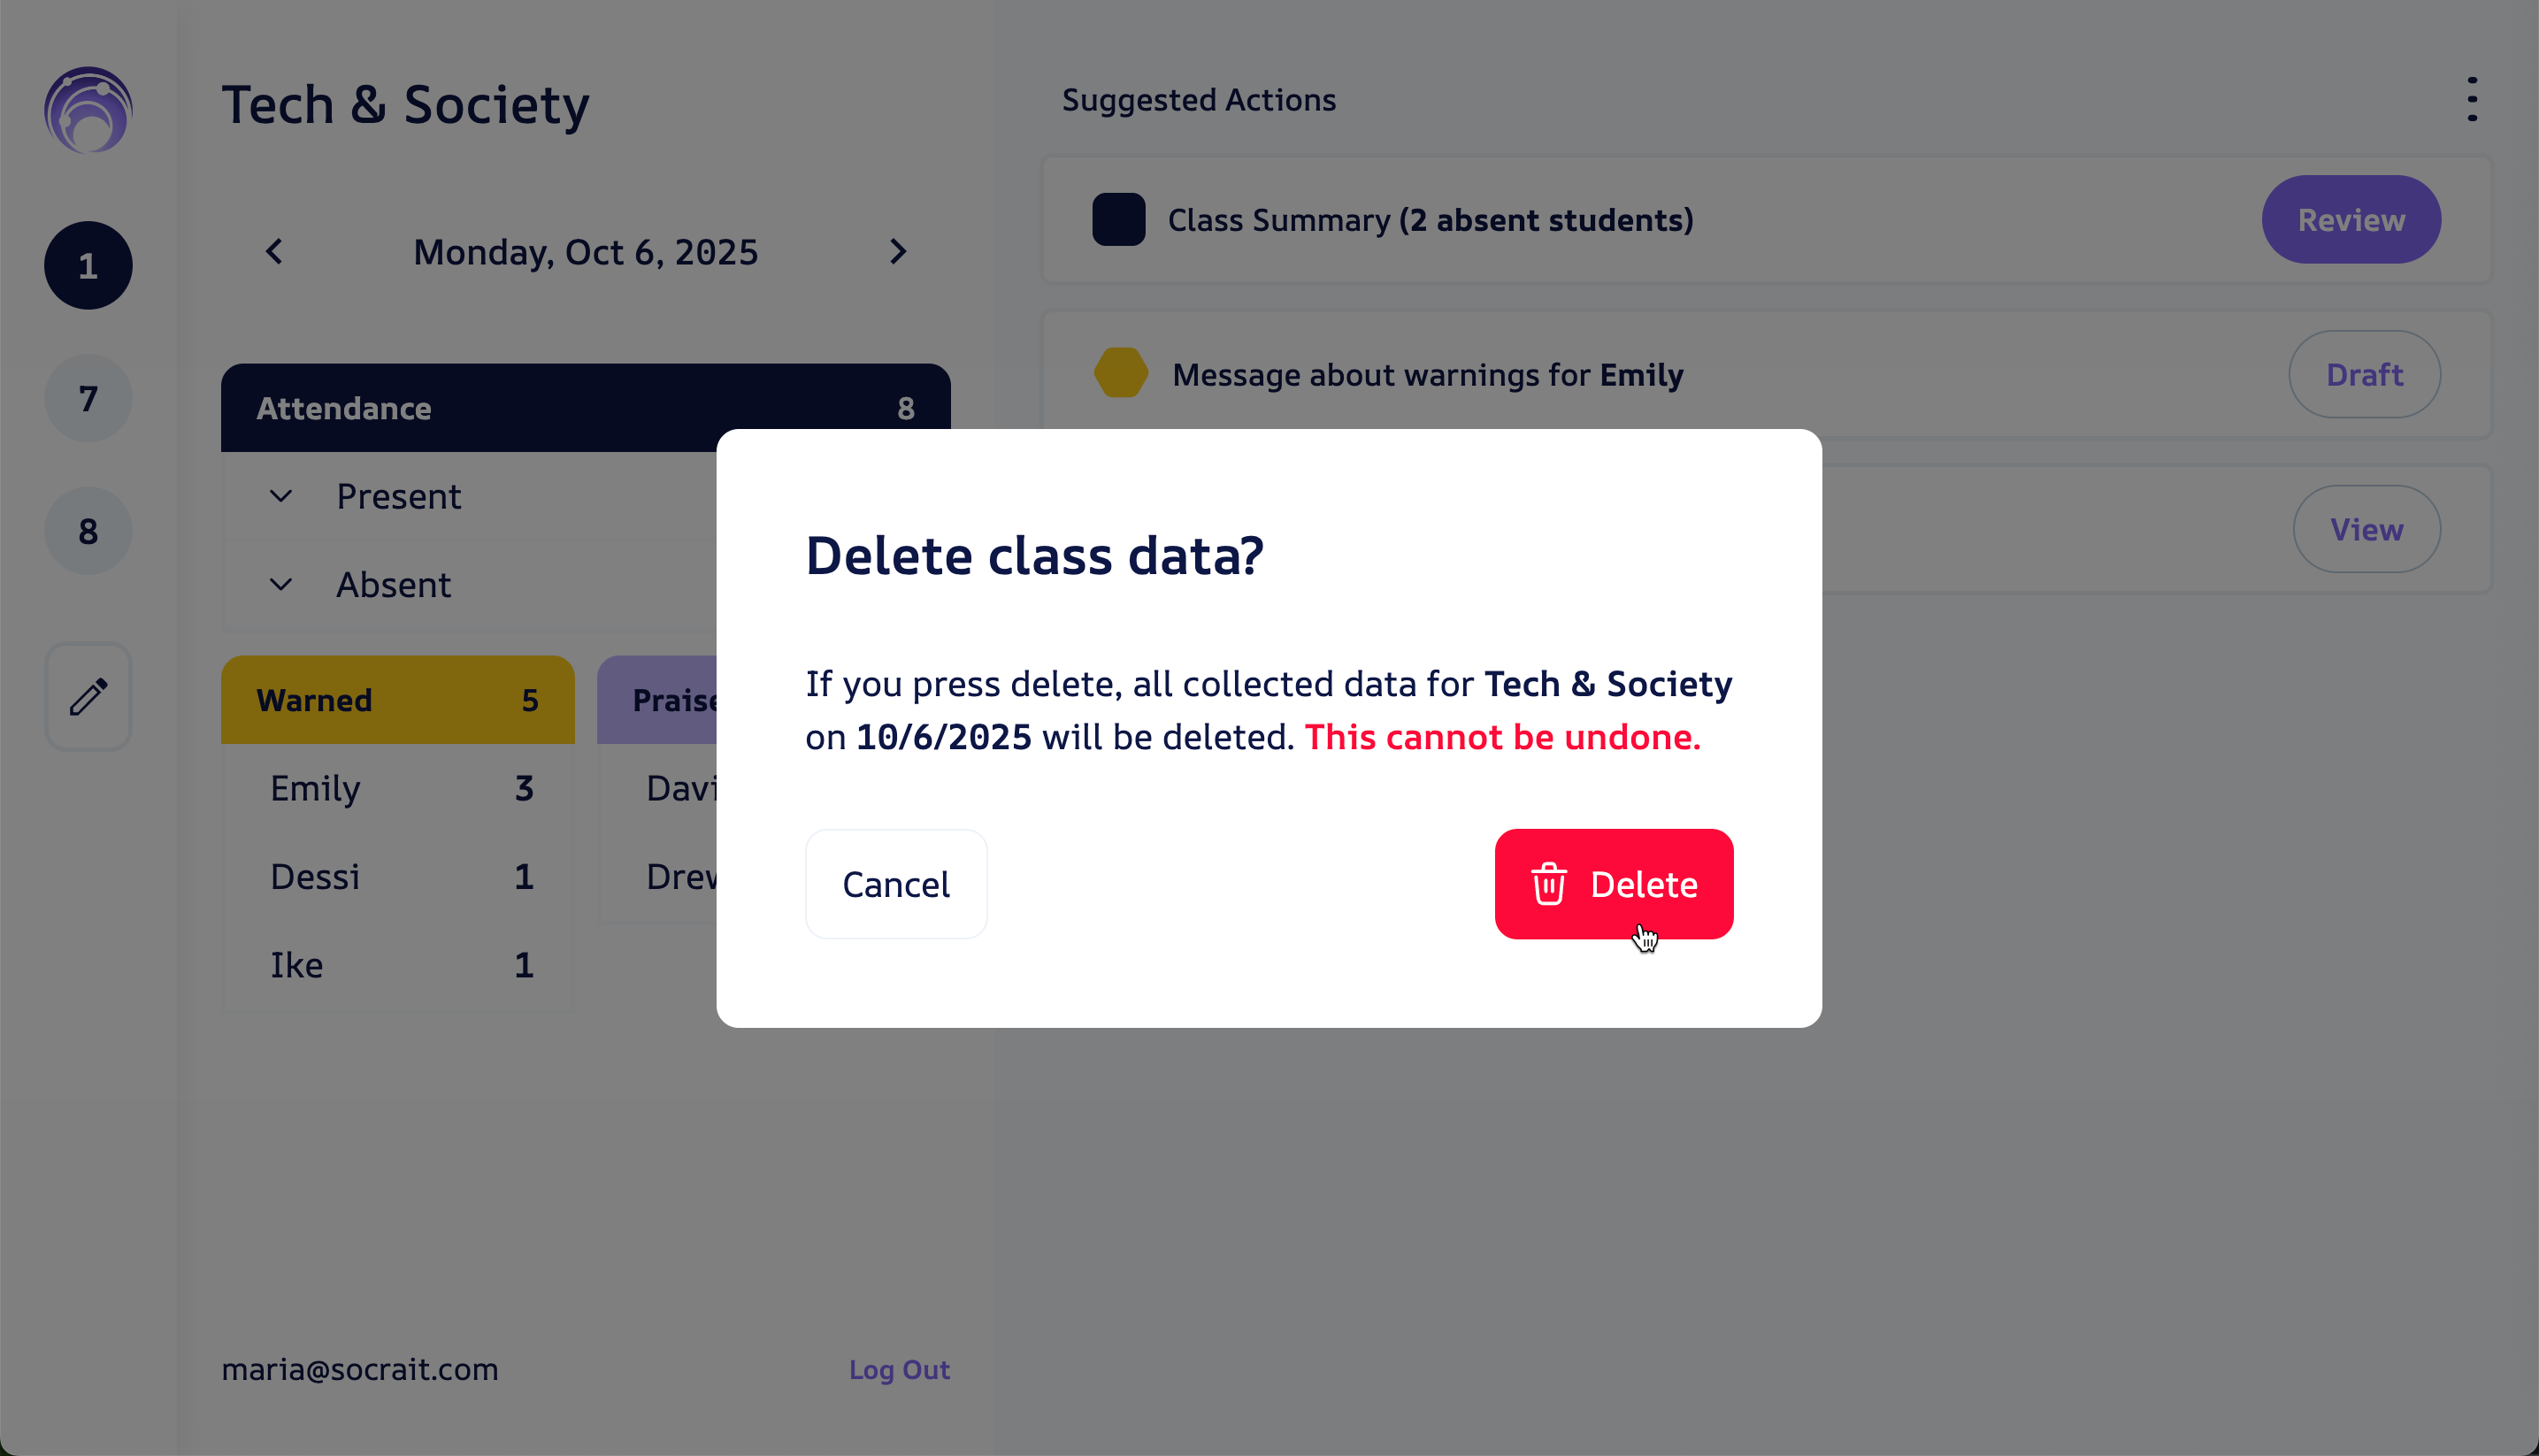
Task: Open the three-dot more options menu
Action: coord(2472,100)
